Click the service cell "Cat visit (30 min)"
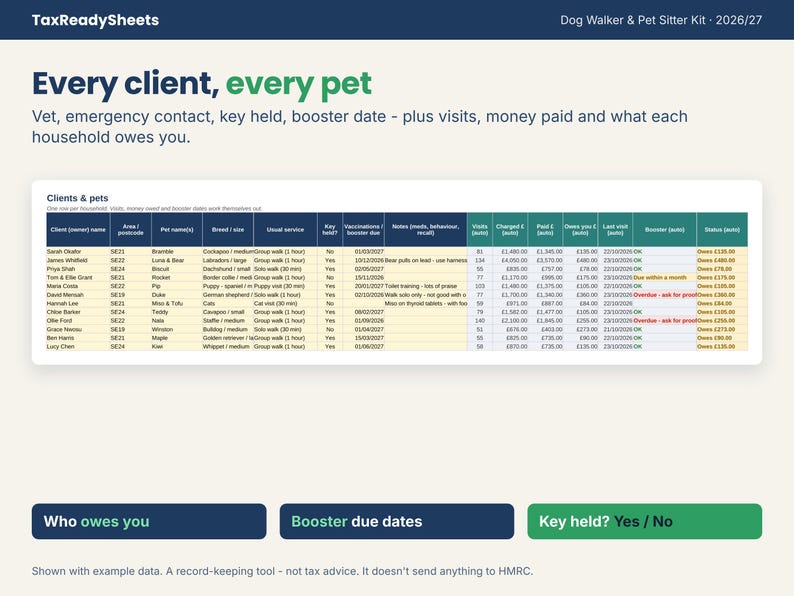Screen dimensions: 794x596 tap(285, 303)
